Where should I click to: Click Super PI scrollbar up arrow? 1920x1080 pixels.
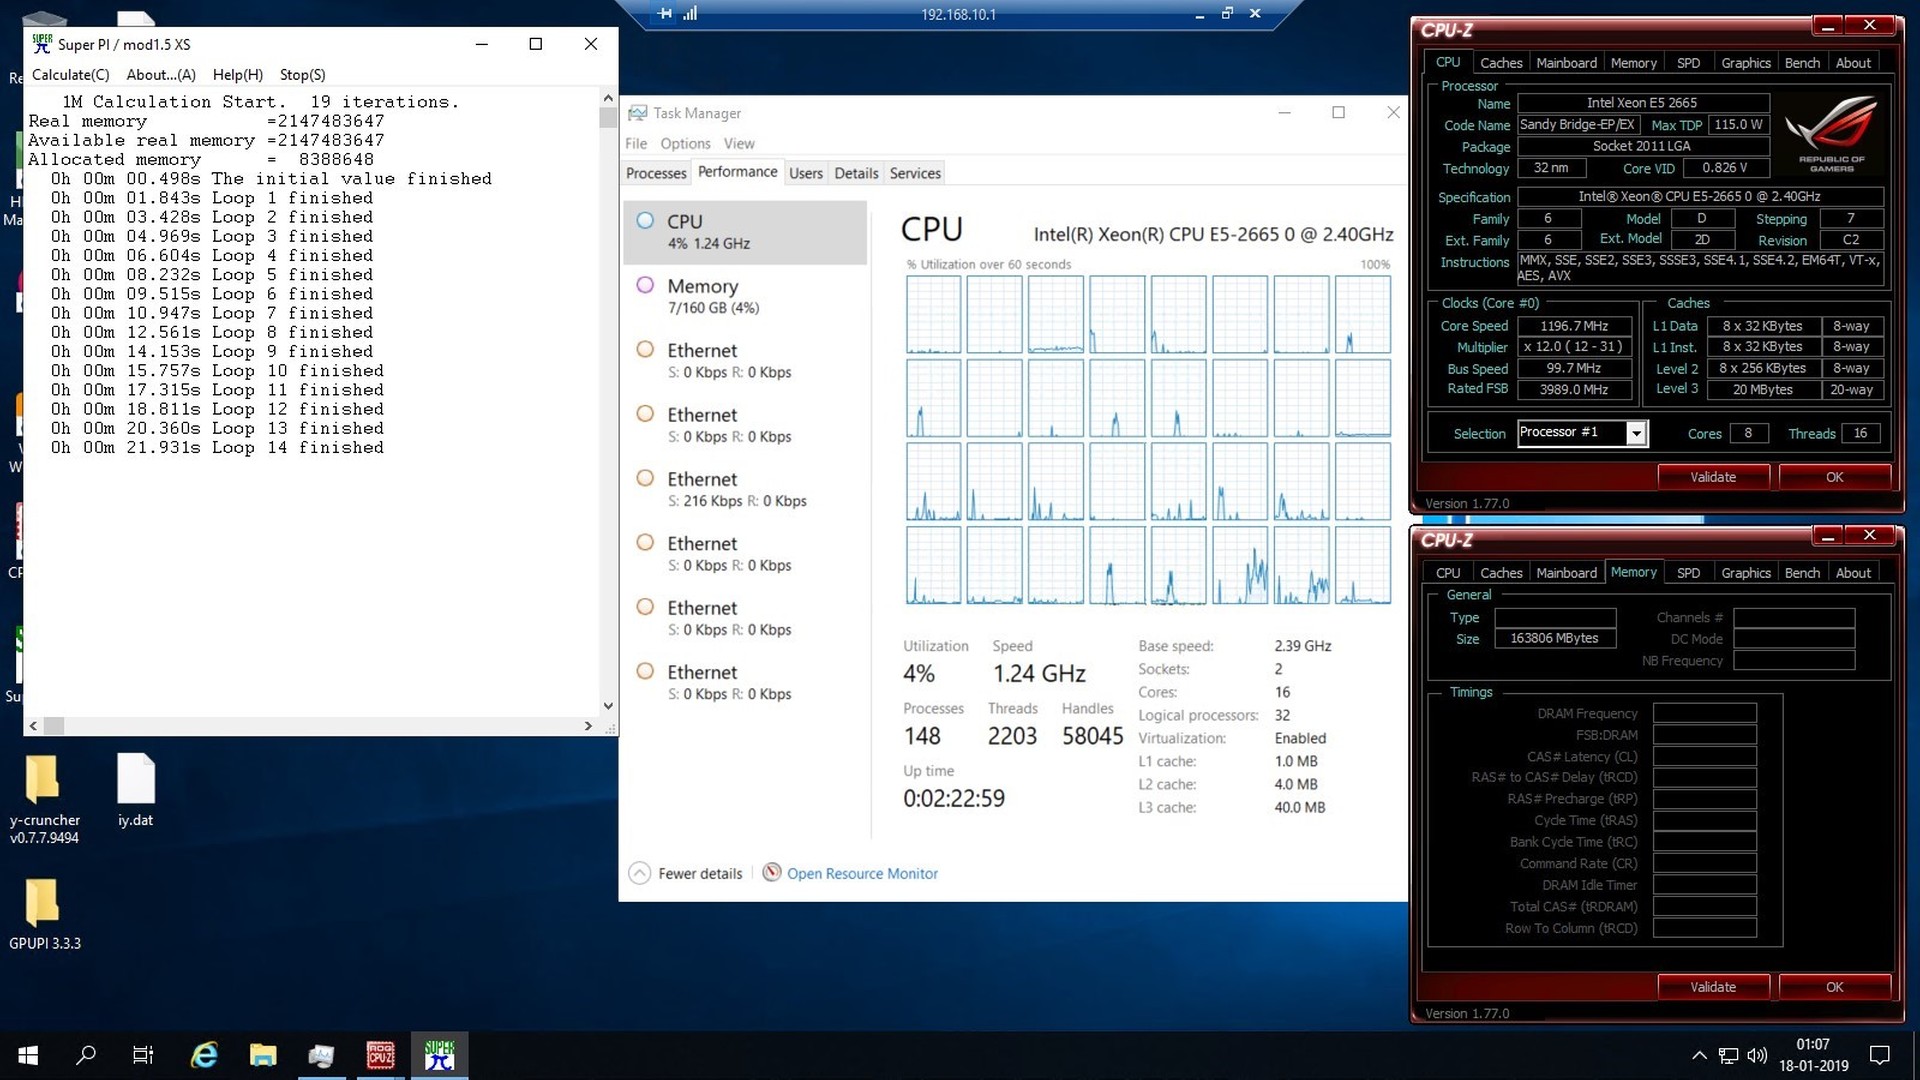coord(608,98)
